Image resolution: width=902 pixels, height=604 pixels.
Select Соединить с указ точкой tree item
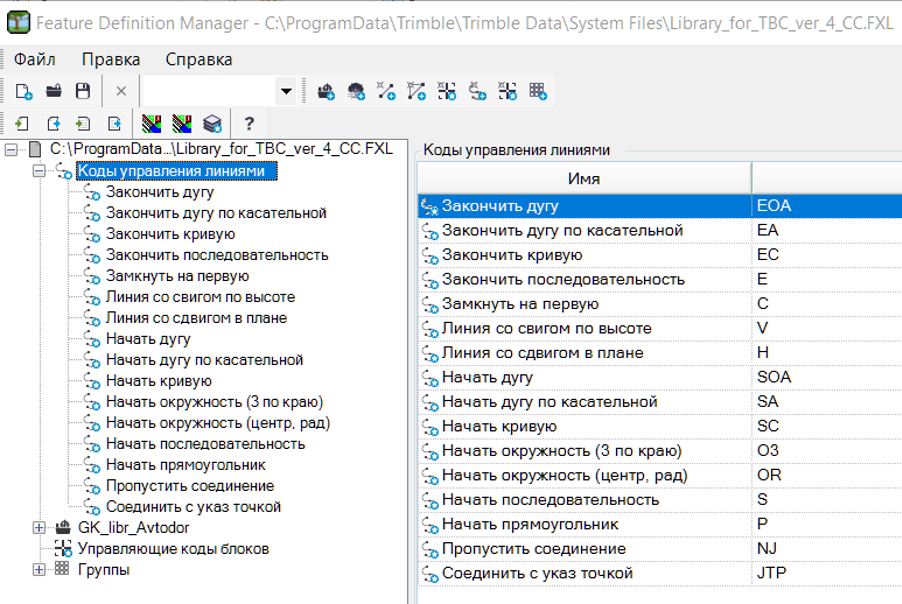click(x=193, y=507)
